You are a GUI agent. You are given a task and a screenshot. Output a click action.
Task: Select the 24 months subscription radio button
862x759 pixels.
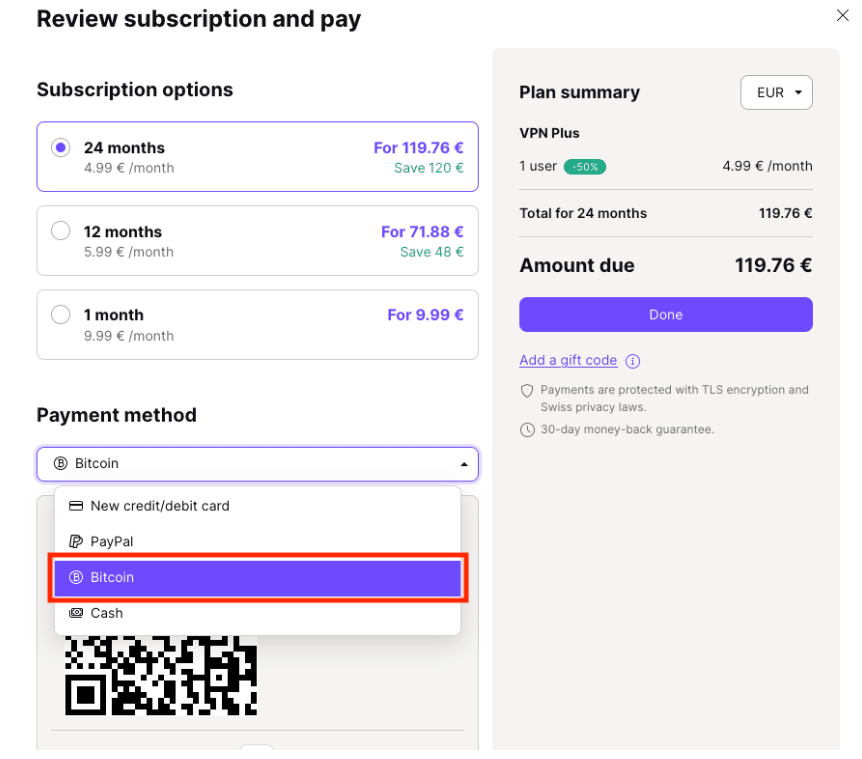pos(60,147)
